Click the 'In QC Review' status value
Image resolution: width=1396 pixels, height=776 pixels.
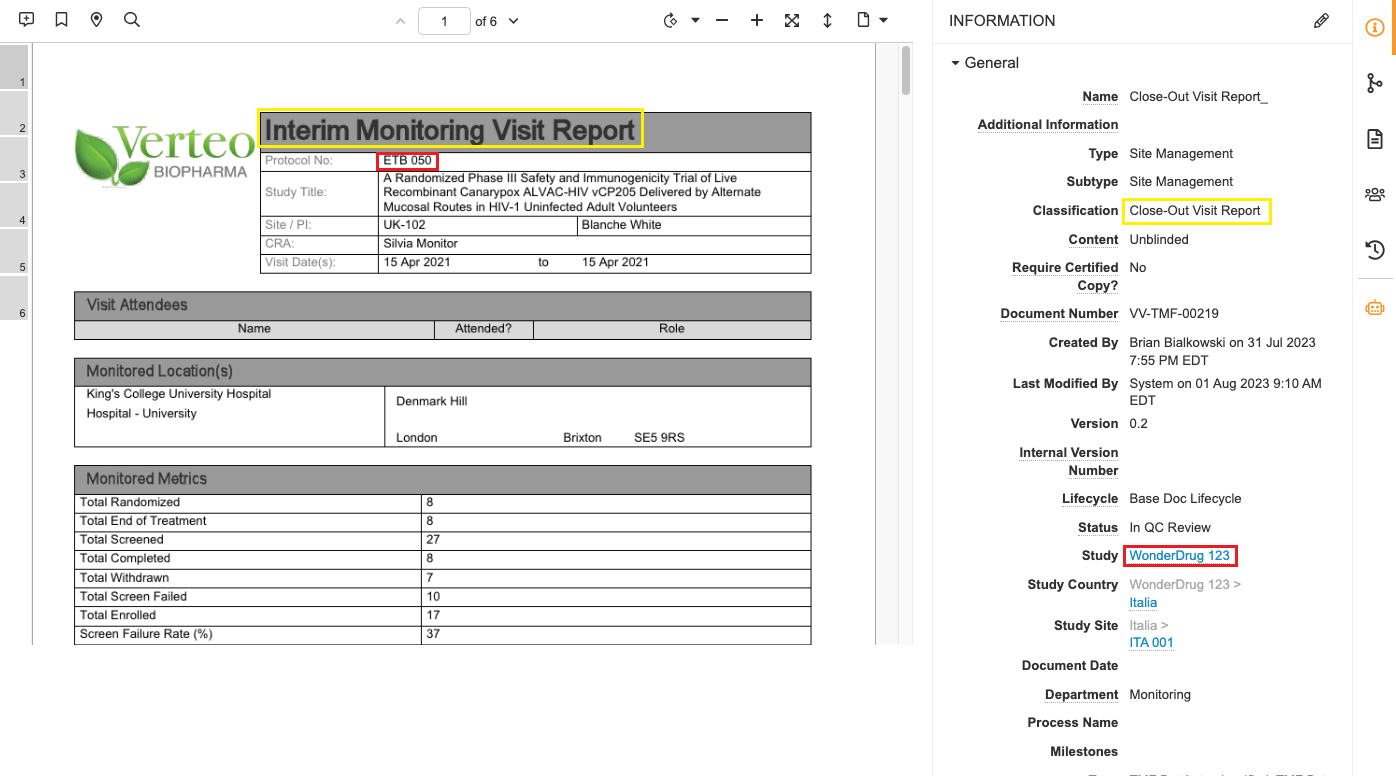(1170, 528)
